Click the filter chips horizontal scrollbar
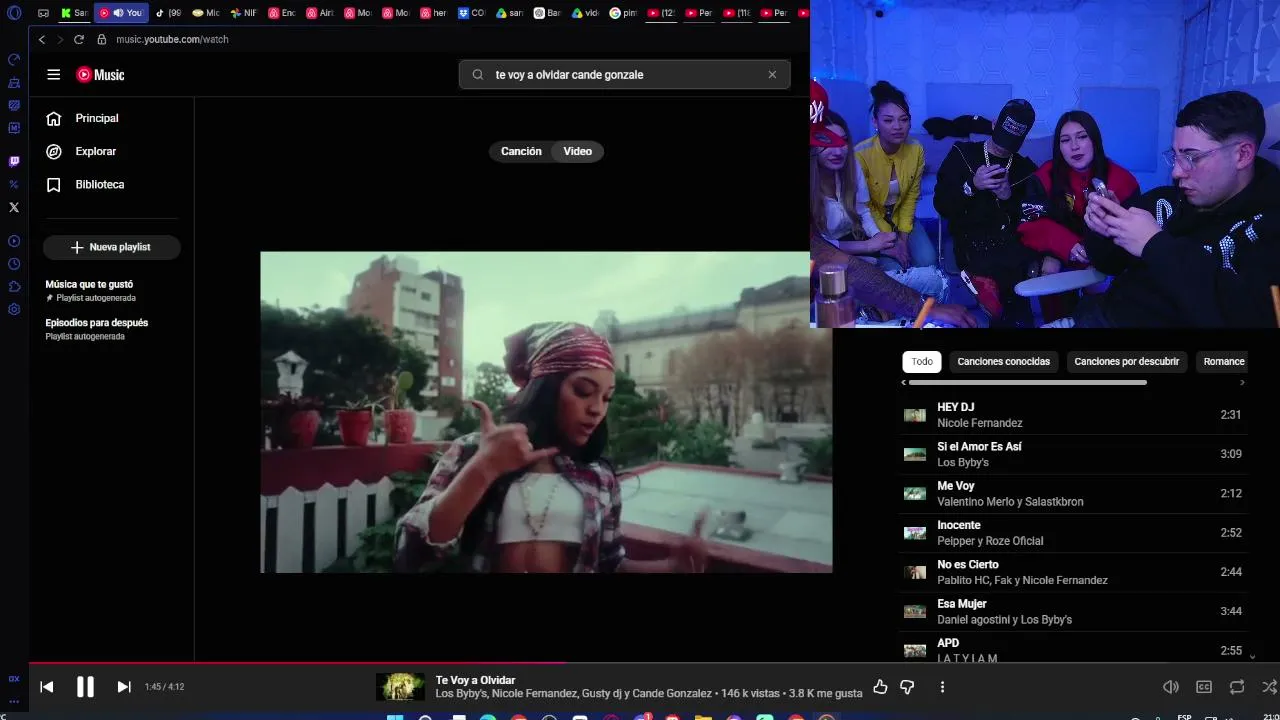Viewport: 1280px width, 720px height. click(x=1027, y=382)
